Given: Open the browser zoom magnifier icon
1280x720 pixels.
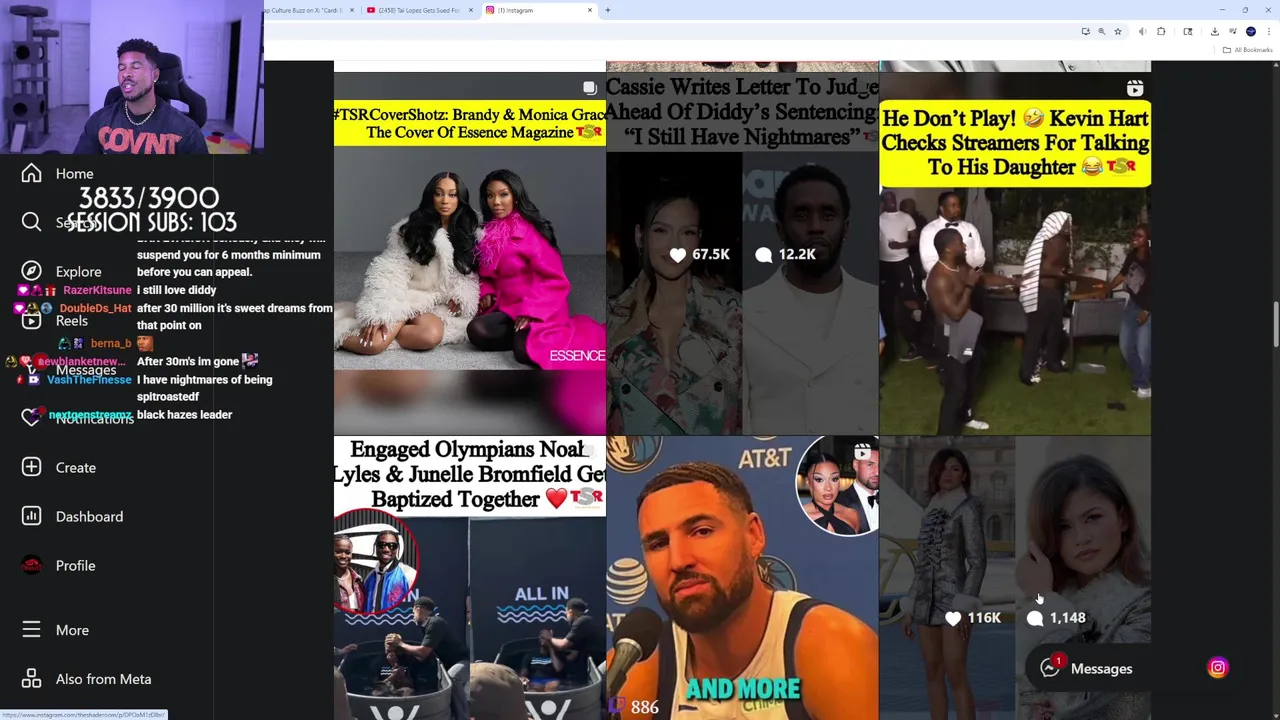Looking at the screenshot, I should (1102, 32).
